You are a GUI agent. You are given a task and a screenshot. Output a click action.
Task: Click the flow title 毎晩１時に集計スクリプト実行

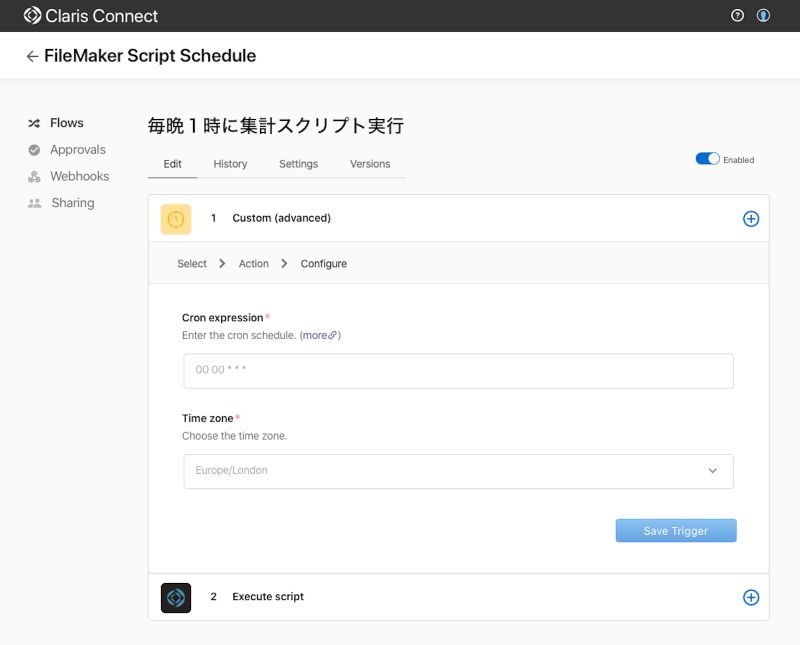pos(276,126)
